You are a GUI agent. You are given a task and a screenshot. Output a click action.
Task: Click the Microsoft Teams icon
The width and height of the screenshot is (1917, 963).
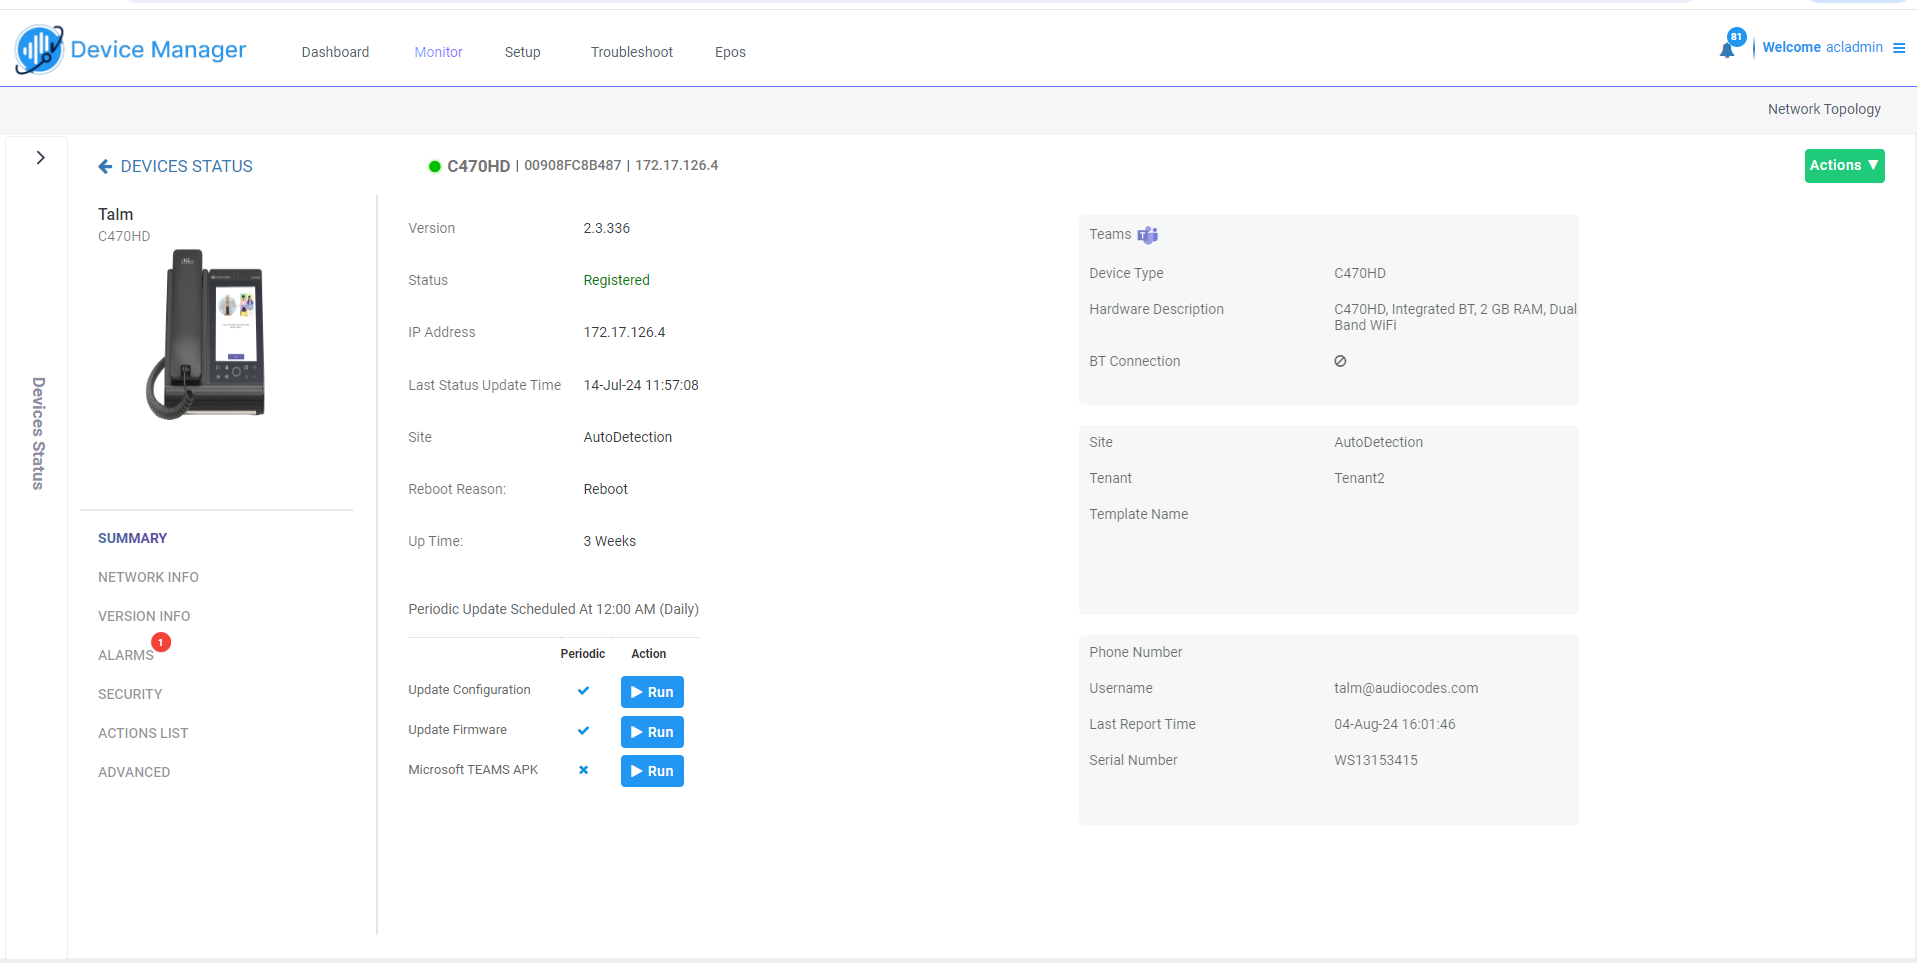coord(1148,235)
